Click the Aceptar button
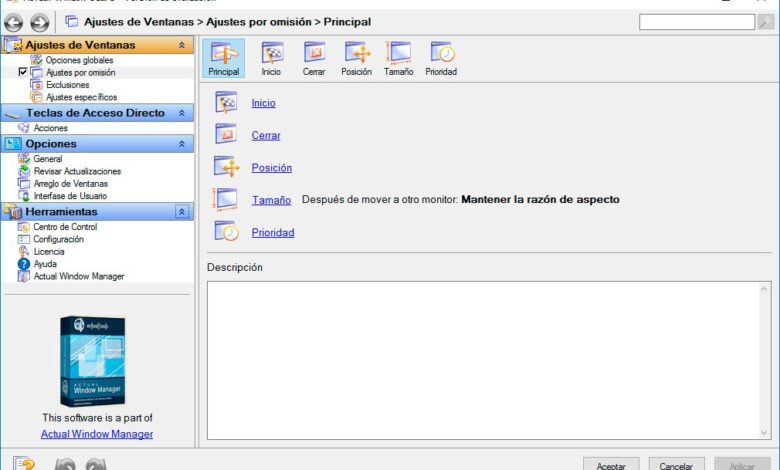This screenshot has height=470, width=780. point(611,465)
